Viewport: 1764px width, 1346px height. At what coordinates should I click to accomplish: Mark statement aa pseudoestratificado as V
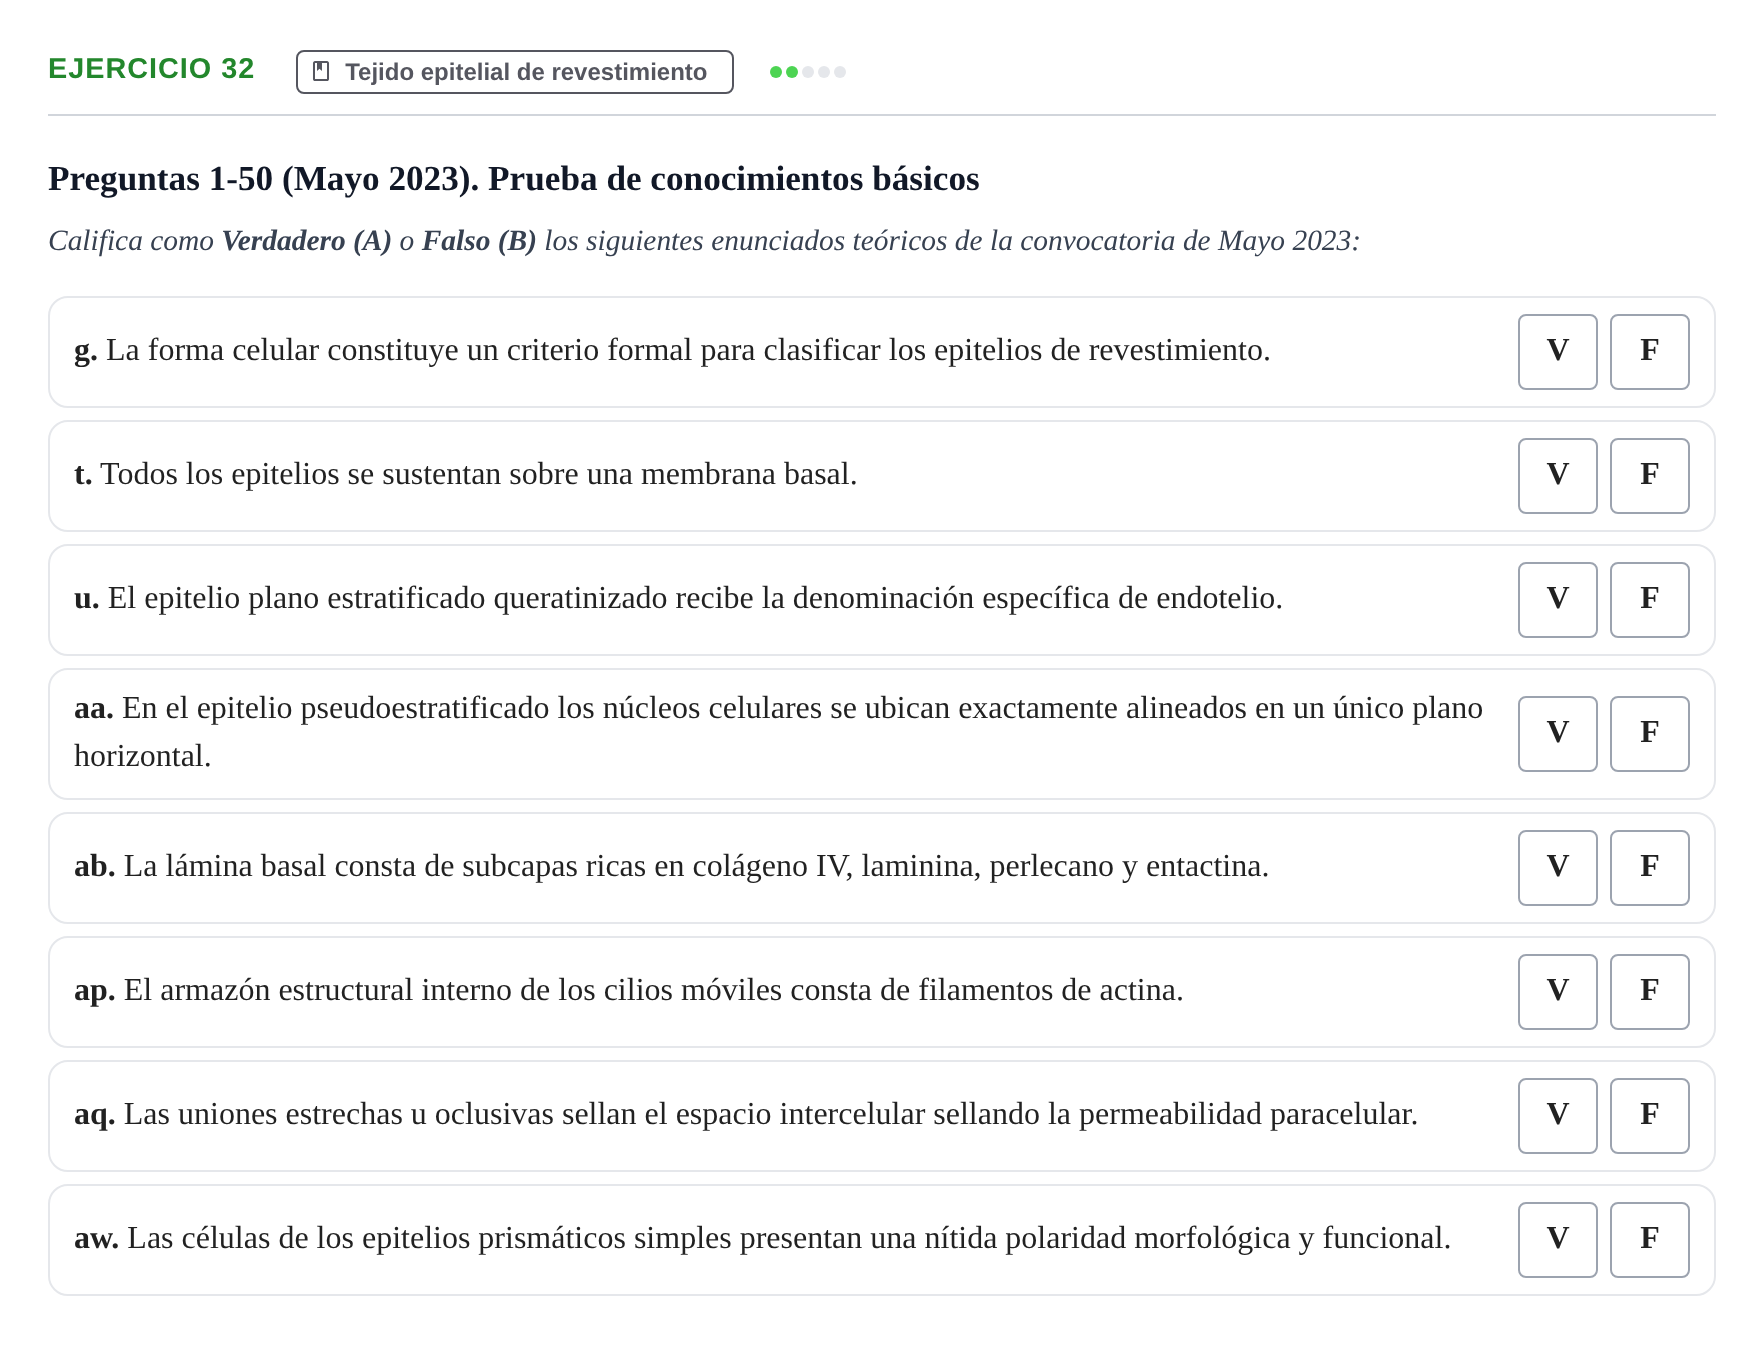click(1557, 734)
